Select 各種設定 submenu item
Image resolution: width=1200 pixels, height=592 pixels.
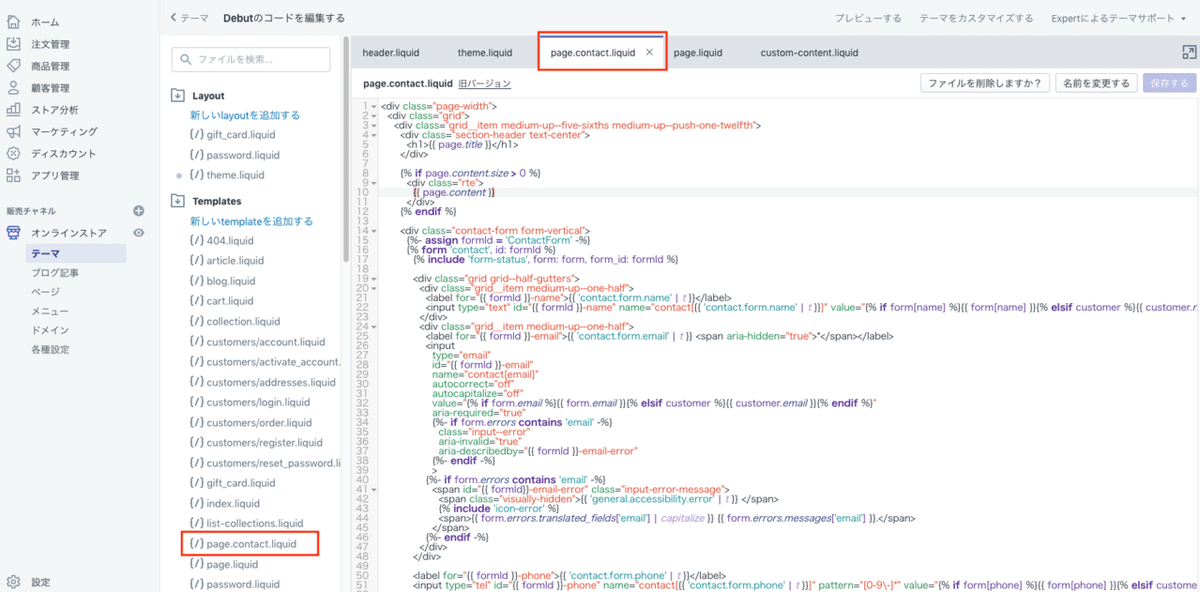point(50,349)
